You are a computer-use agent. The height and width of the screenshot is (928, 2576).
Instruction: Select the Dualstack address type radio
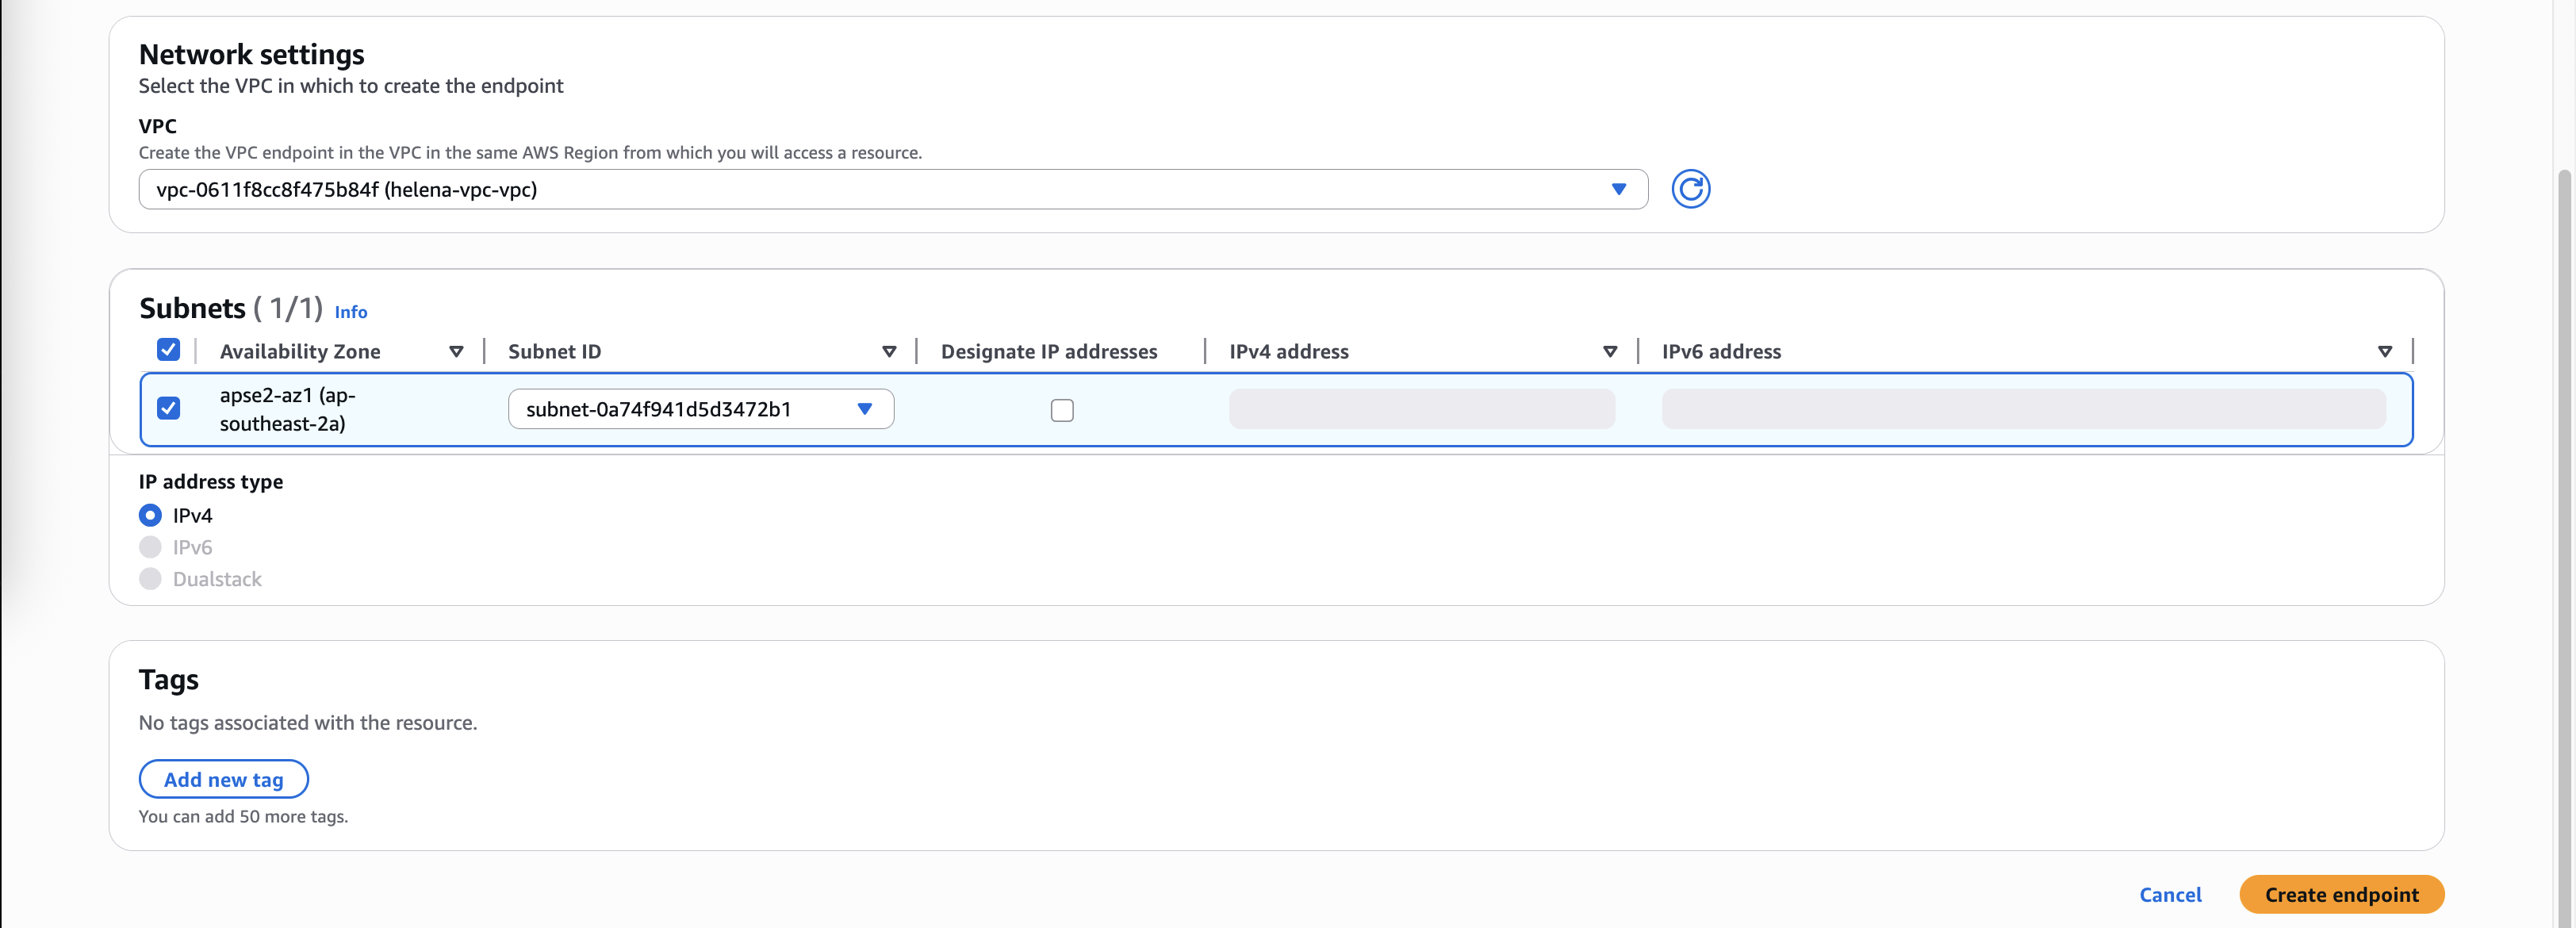[x=150, y=579]
